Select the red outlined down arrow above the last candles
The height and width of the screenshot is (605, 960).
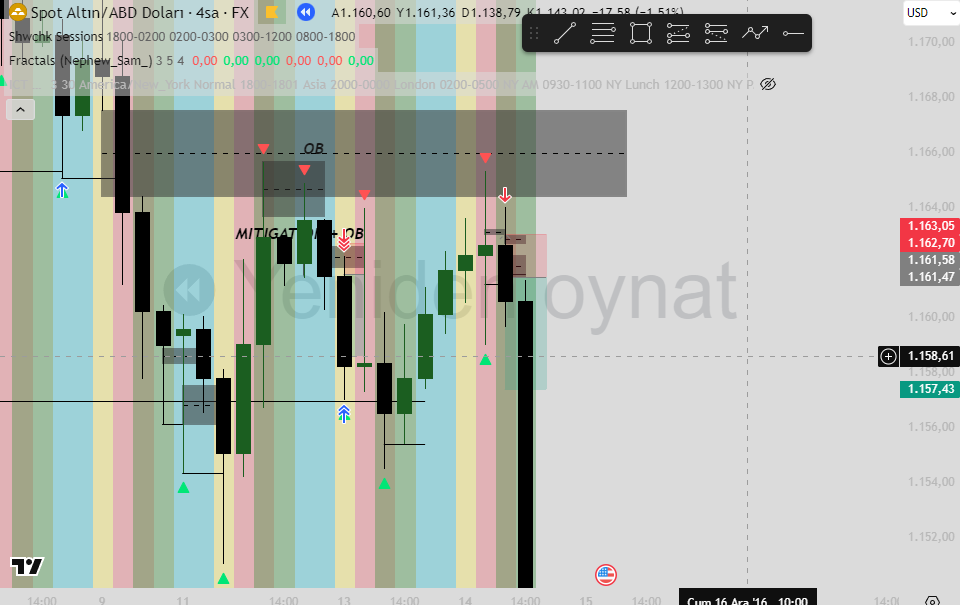[x=504, y=195]
